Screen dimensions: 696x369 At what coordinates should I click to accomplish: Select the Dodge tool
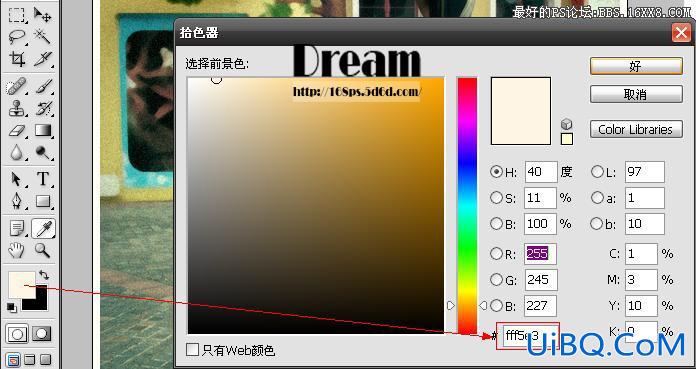tap(43, 152)
